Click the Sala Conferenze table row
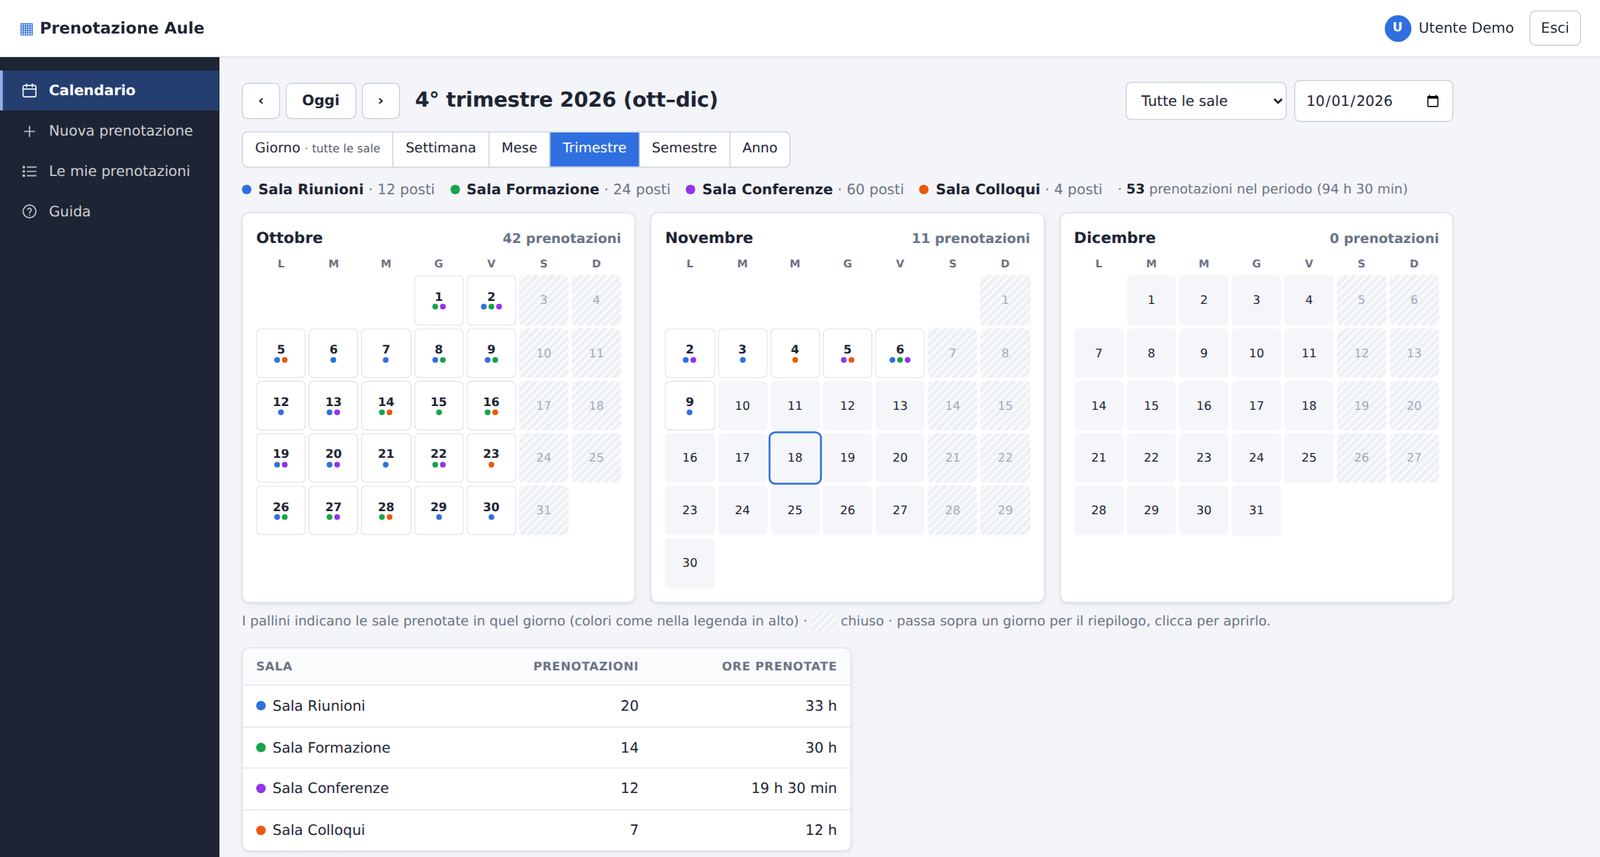This screenshot has width=1600, height=857. point(546,789)
